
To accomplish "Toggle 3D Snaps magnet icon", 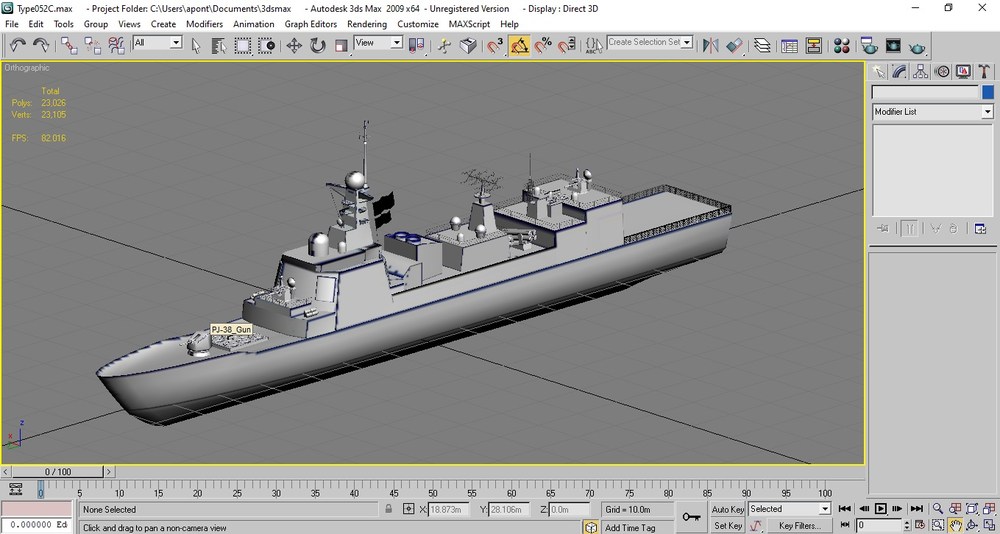I will tap(496, 45).
